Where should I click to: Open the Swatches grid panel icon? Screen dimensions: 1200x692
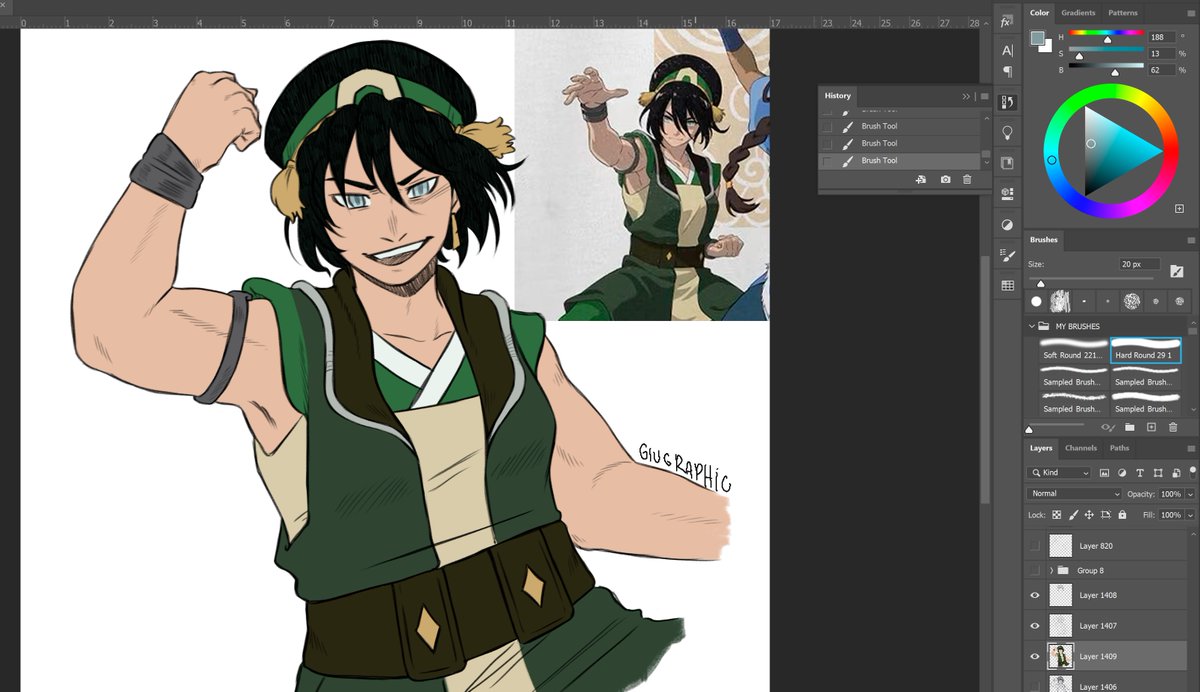coord(1007,286)
